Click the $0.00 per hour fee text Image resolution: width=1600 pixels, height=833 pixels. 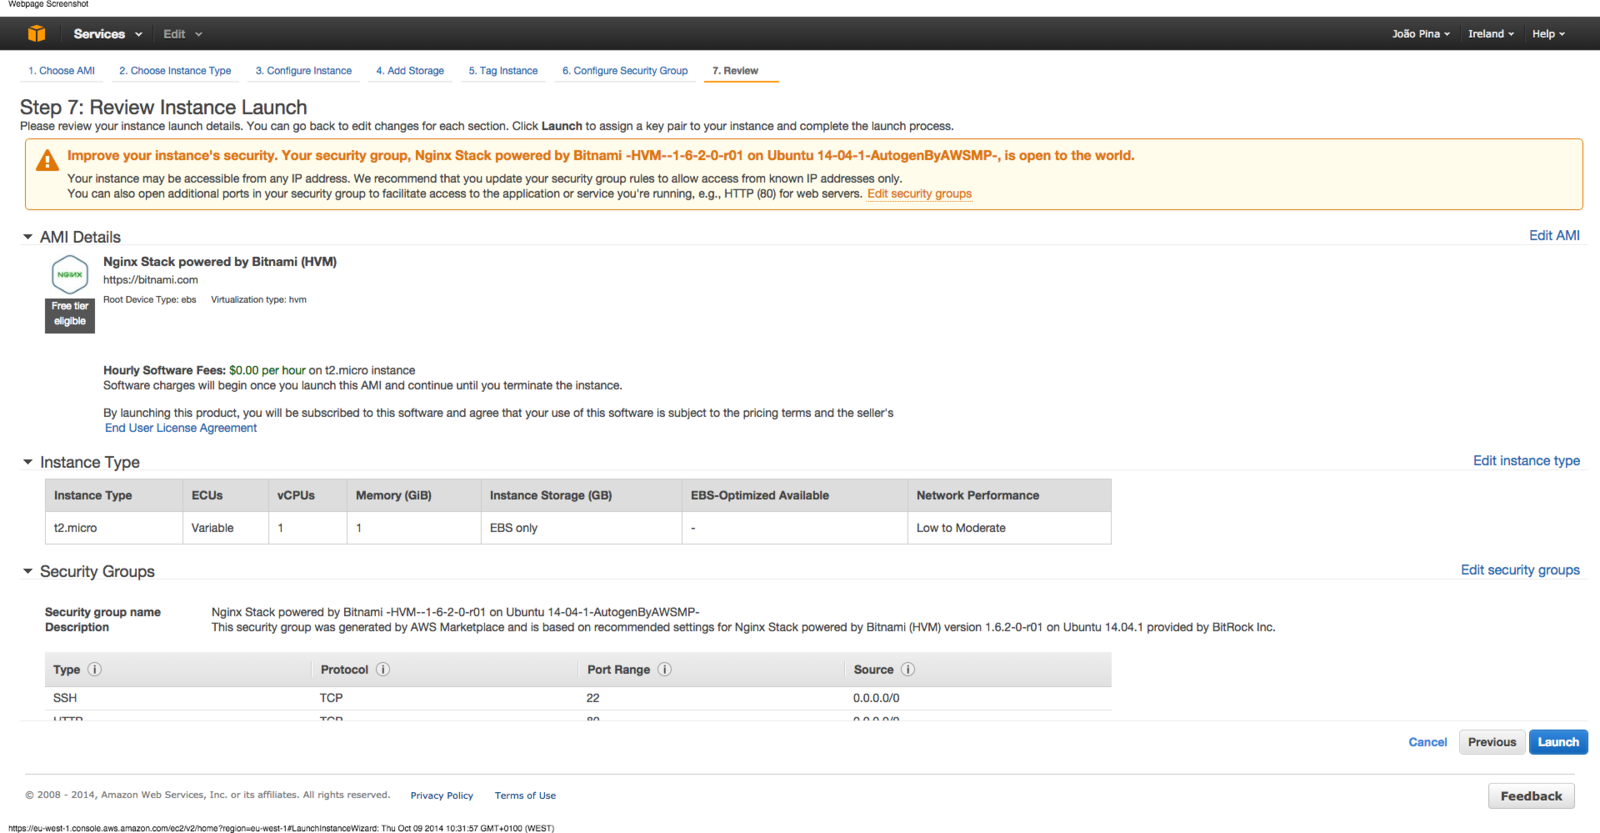[267, 370]
